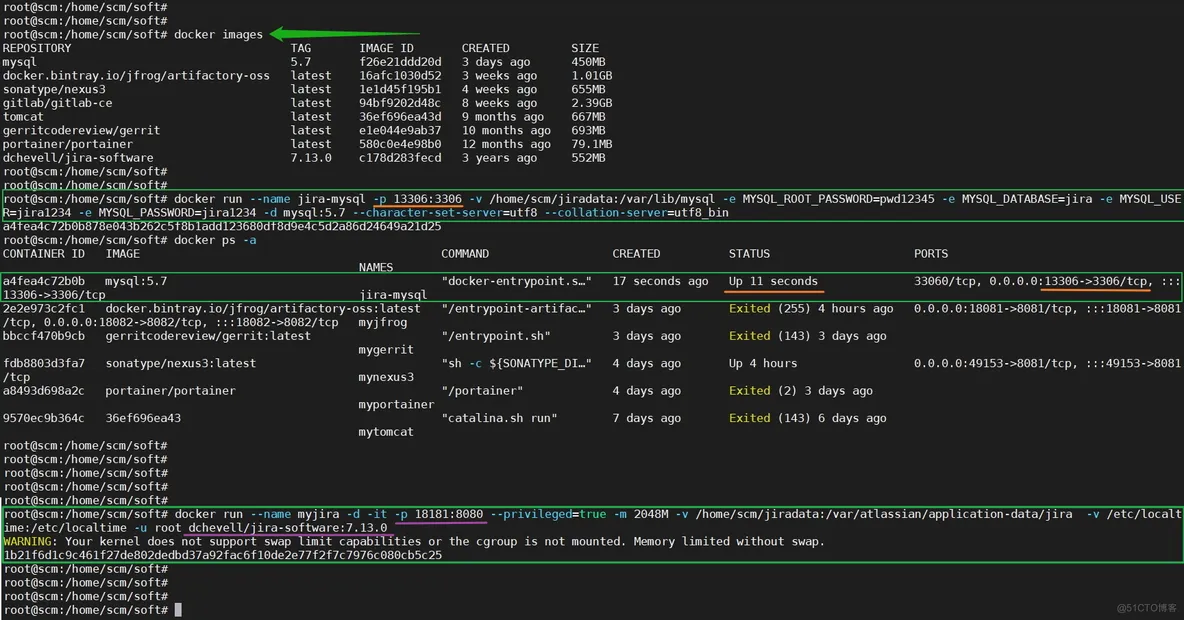Select image ID 94bf9202d48c
The height and width of the screenshot is (620, 1184).
[400, 103]
